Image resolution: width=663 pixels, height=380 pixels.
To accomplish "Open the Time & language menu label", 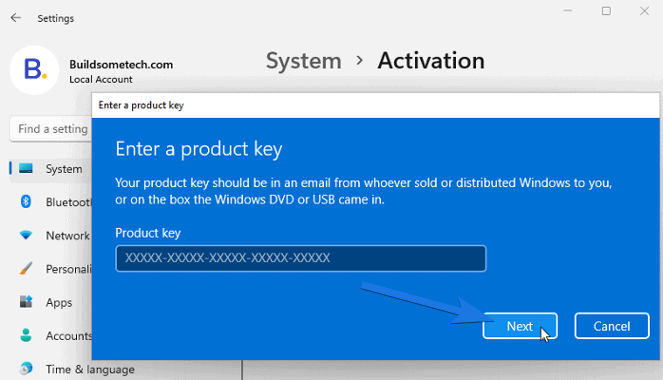I will [90, 369].
